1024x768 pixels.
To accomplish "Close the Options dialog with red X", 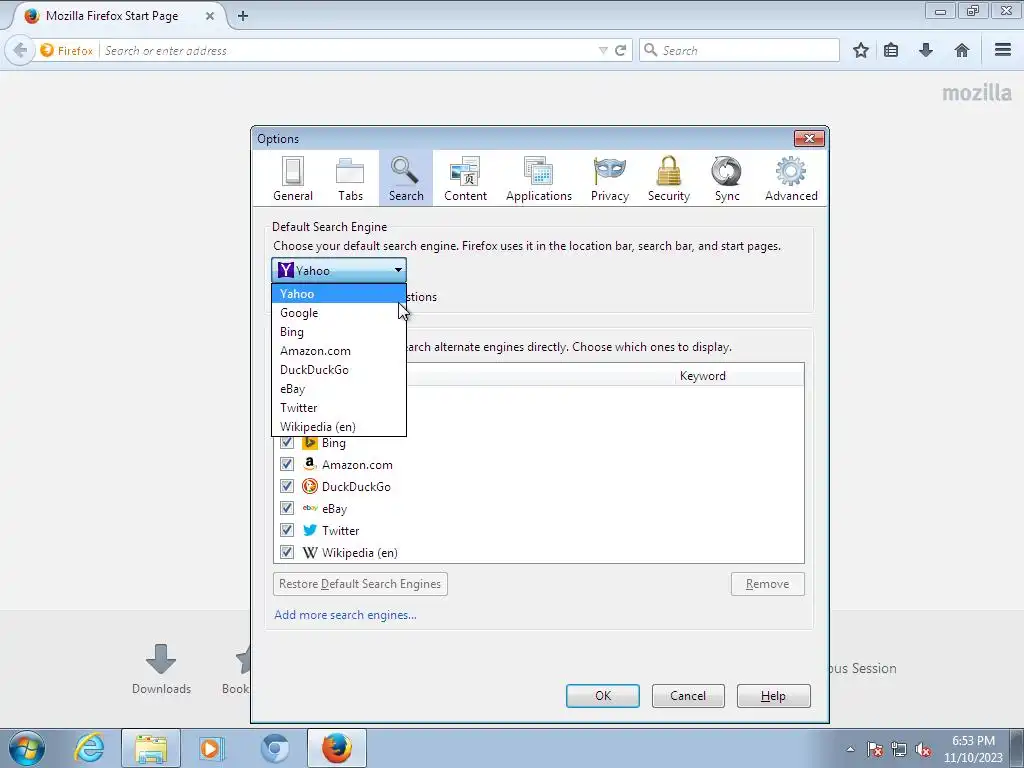I will click(809, 138).
